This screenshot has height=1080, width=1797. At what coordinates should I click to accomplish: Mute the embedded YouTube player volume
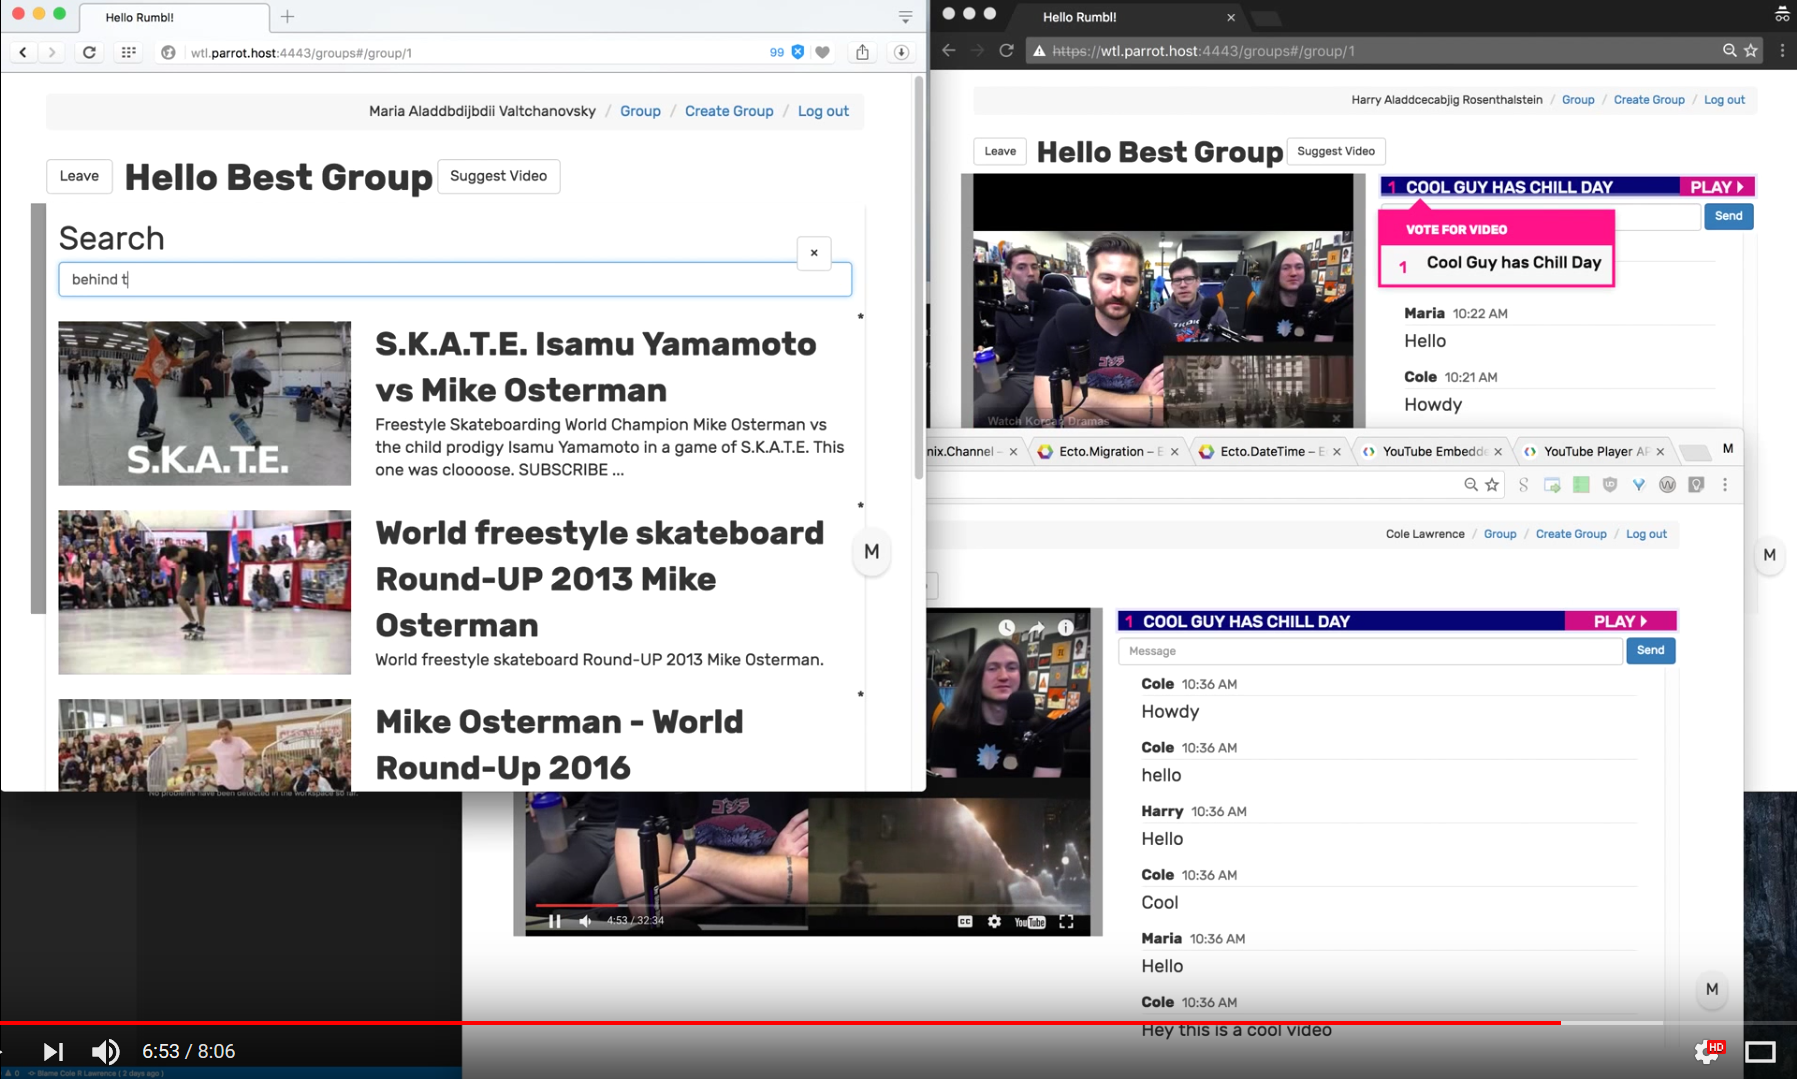[585, 921]
